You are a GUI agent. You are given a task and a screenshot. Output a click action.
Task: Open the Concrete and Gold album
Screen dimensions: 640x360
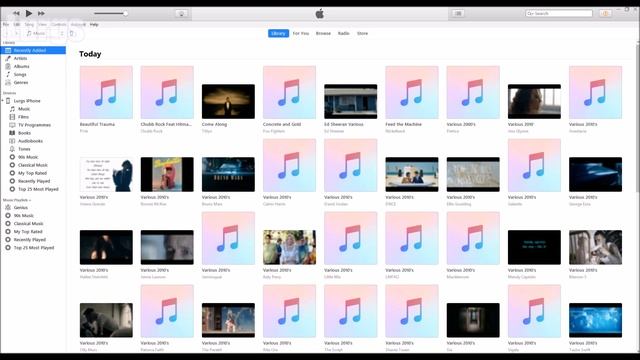pos(289,93)
